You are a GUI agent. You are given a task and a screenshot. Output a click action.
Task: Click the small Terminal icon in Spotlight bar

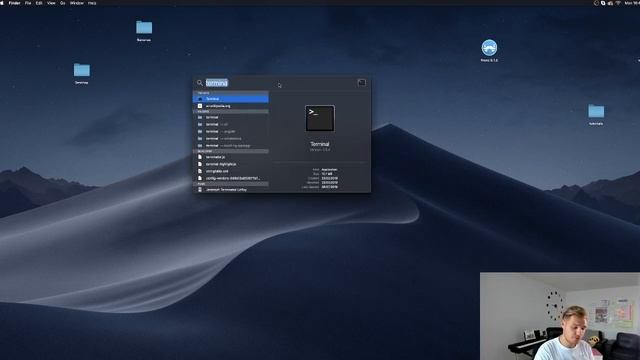click(362, 83)
